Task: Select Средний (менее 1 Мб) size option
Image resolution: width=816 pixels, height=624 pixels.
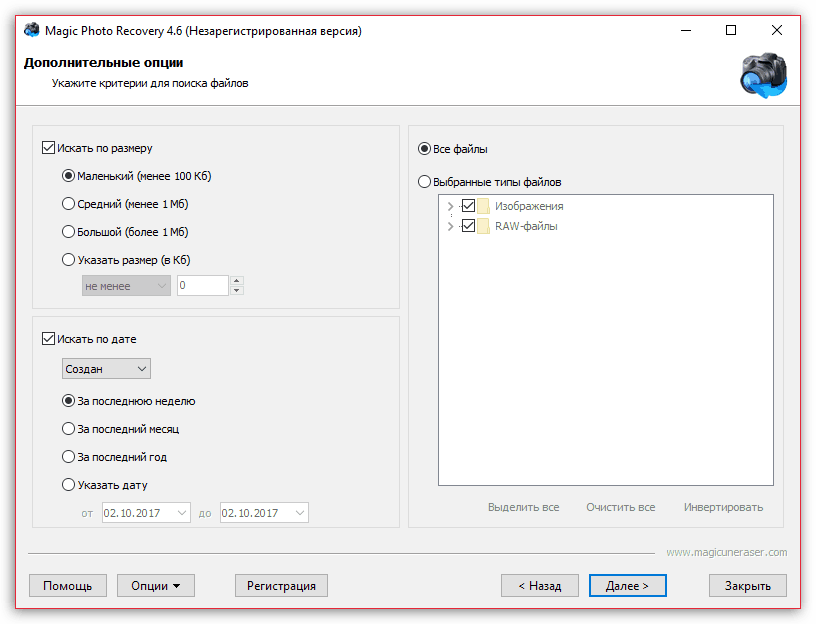Action: 68,204
